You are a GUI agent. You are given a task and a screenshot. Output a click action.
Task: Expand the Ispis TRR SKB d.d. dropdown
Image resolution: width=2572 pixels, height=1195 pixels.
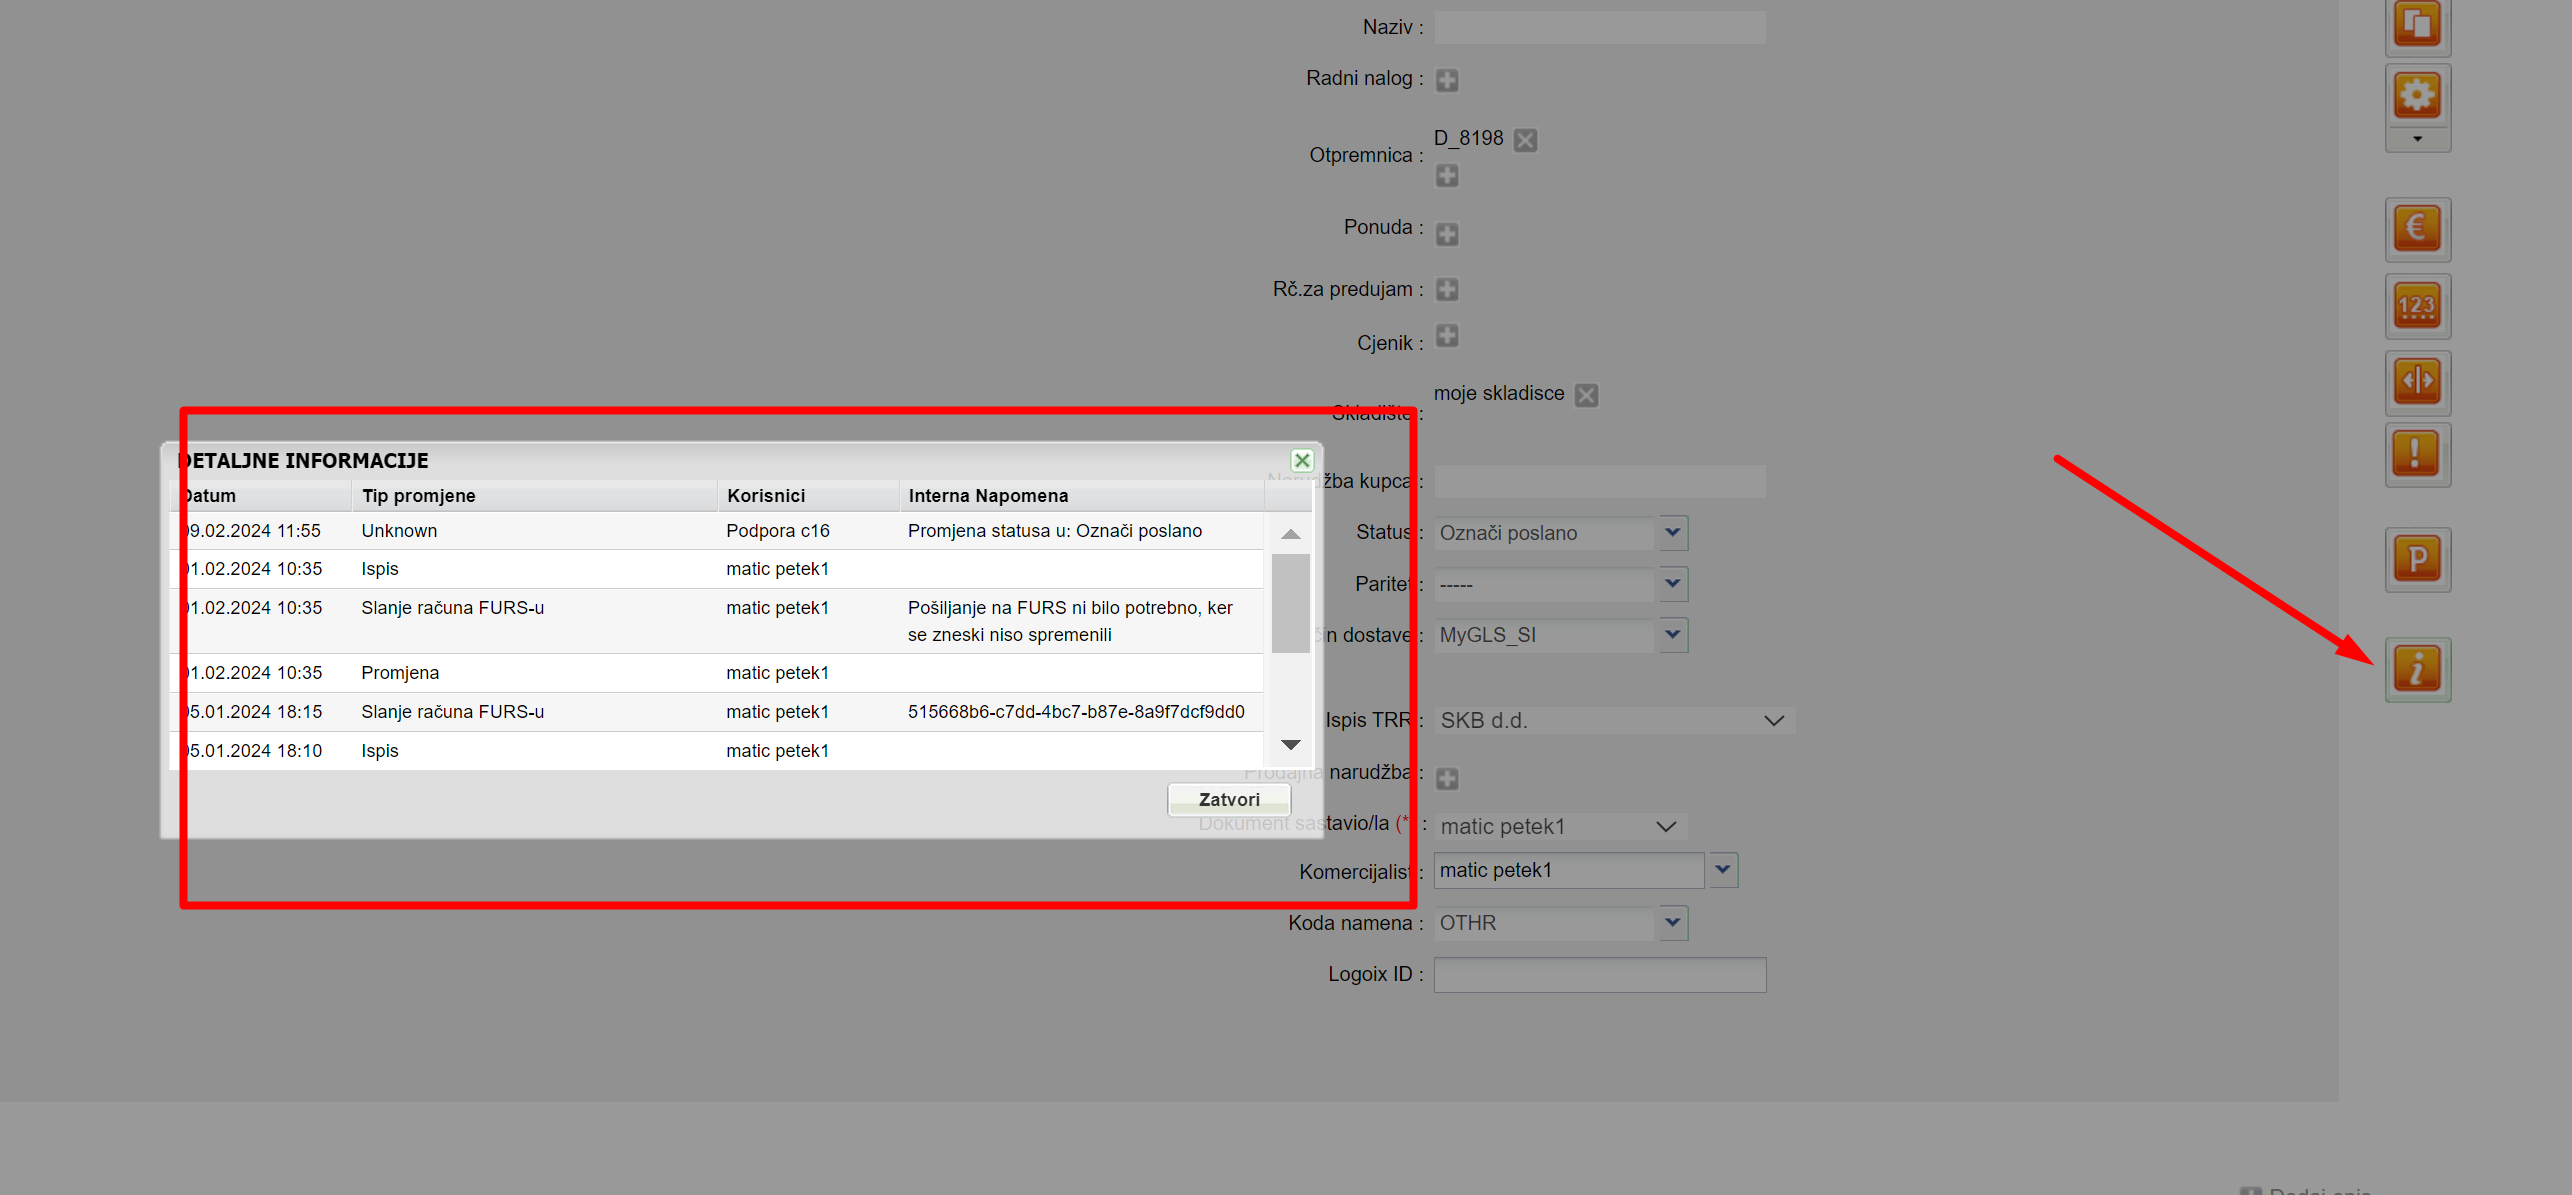coord(1774,721)
